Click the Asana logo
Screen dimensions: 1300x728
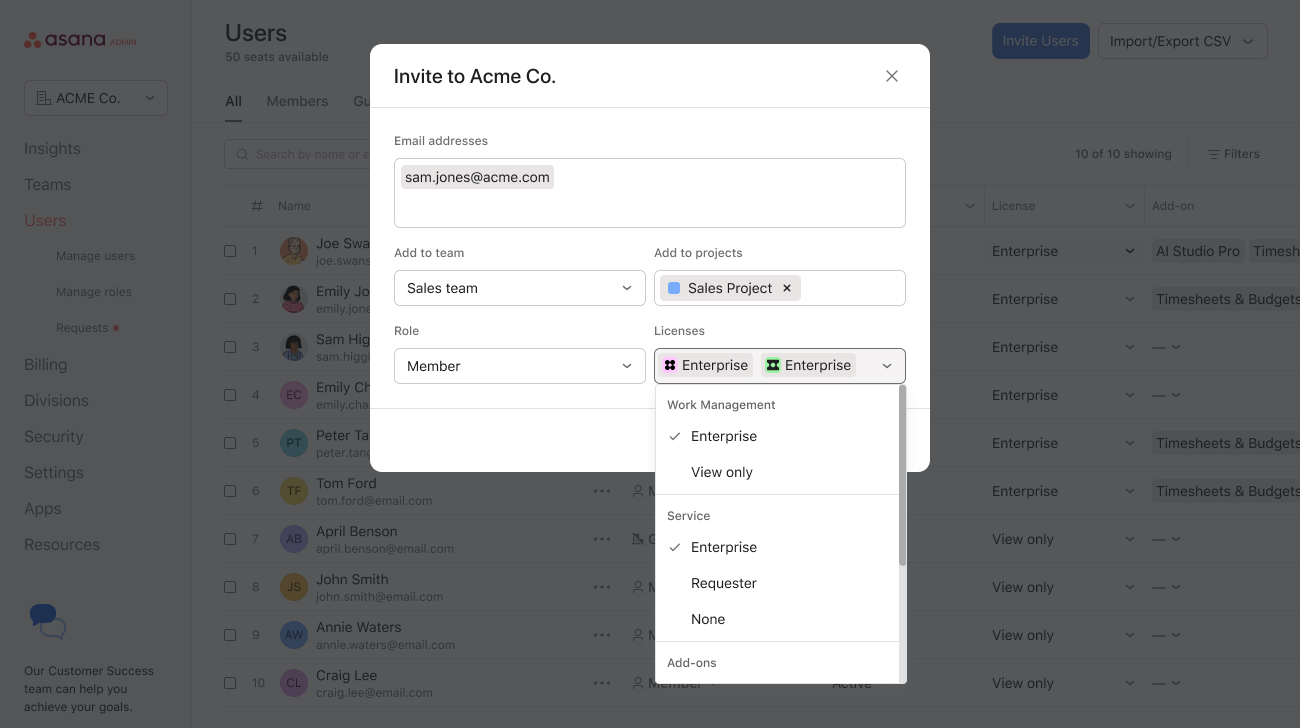point(80,40)
